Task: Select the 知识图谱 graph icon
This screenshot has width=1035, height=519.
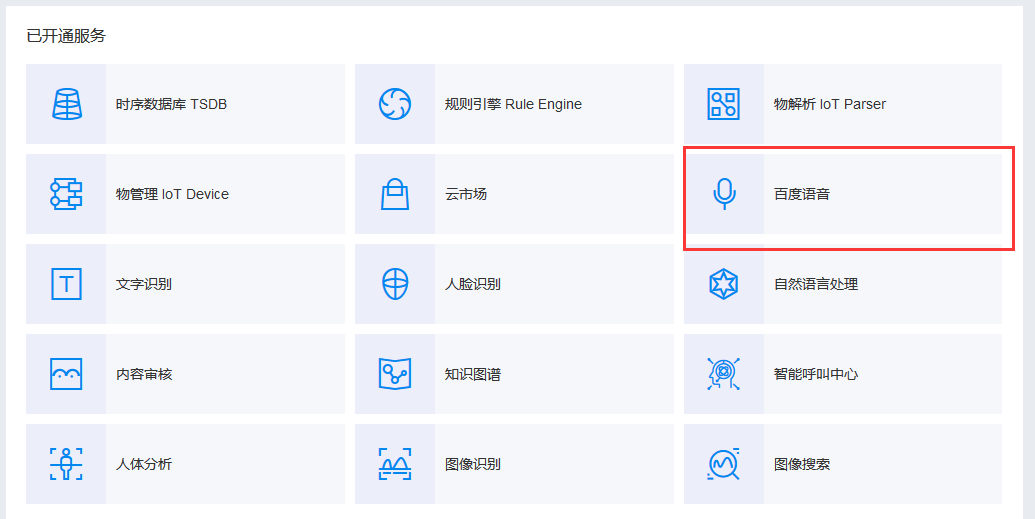Action: [395, 374]
